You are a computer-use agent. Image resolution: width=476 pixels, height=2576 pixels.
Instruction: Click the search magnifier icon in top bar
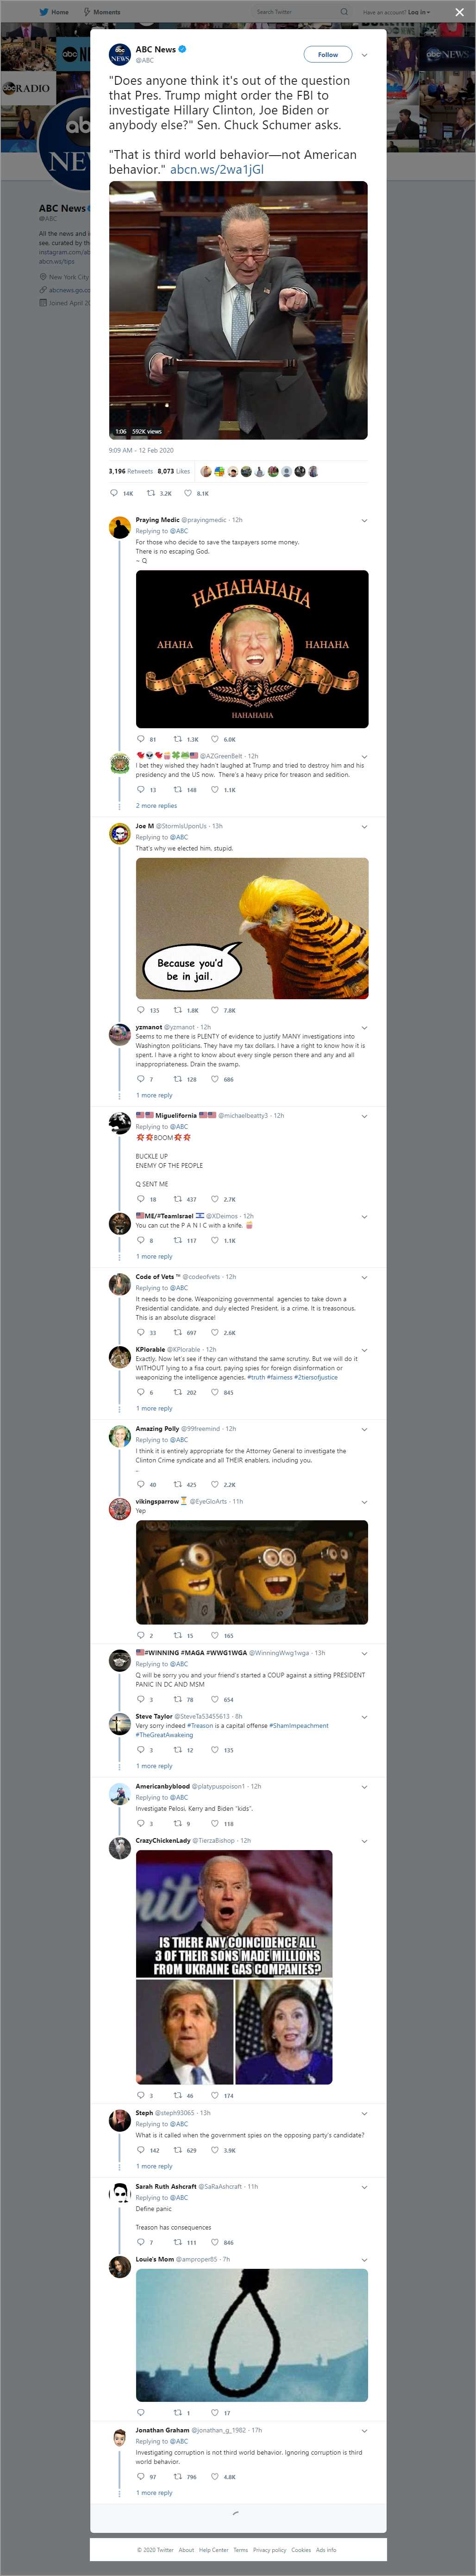[344, 12]
